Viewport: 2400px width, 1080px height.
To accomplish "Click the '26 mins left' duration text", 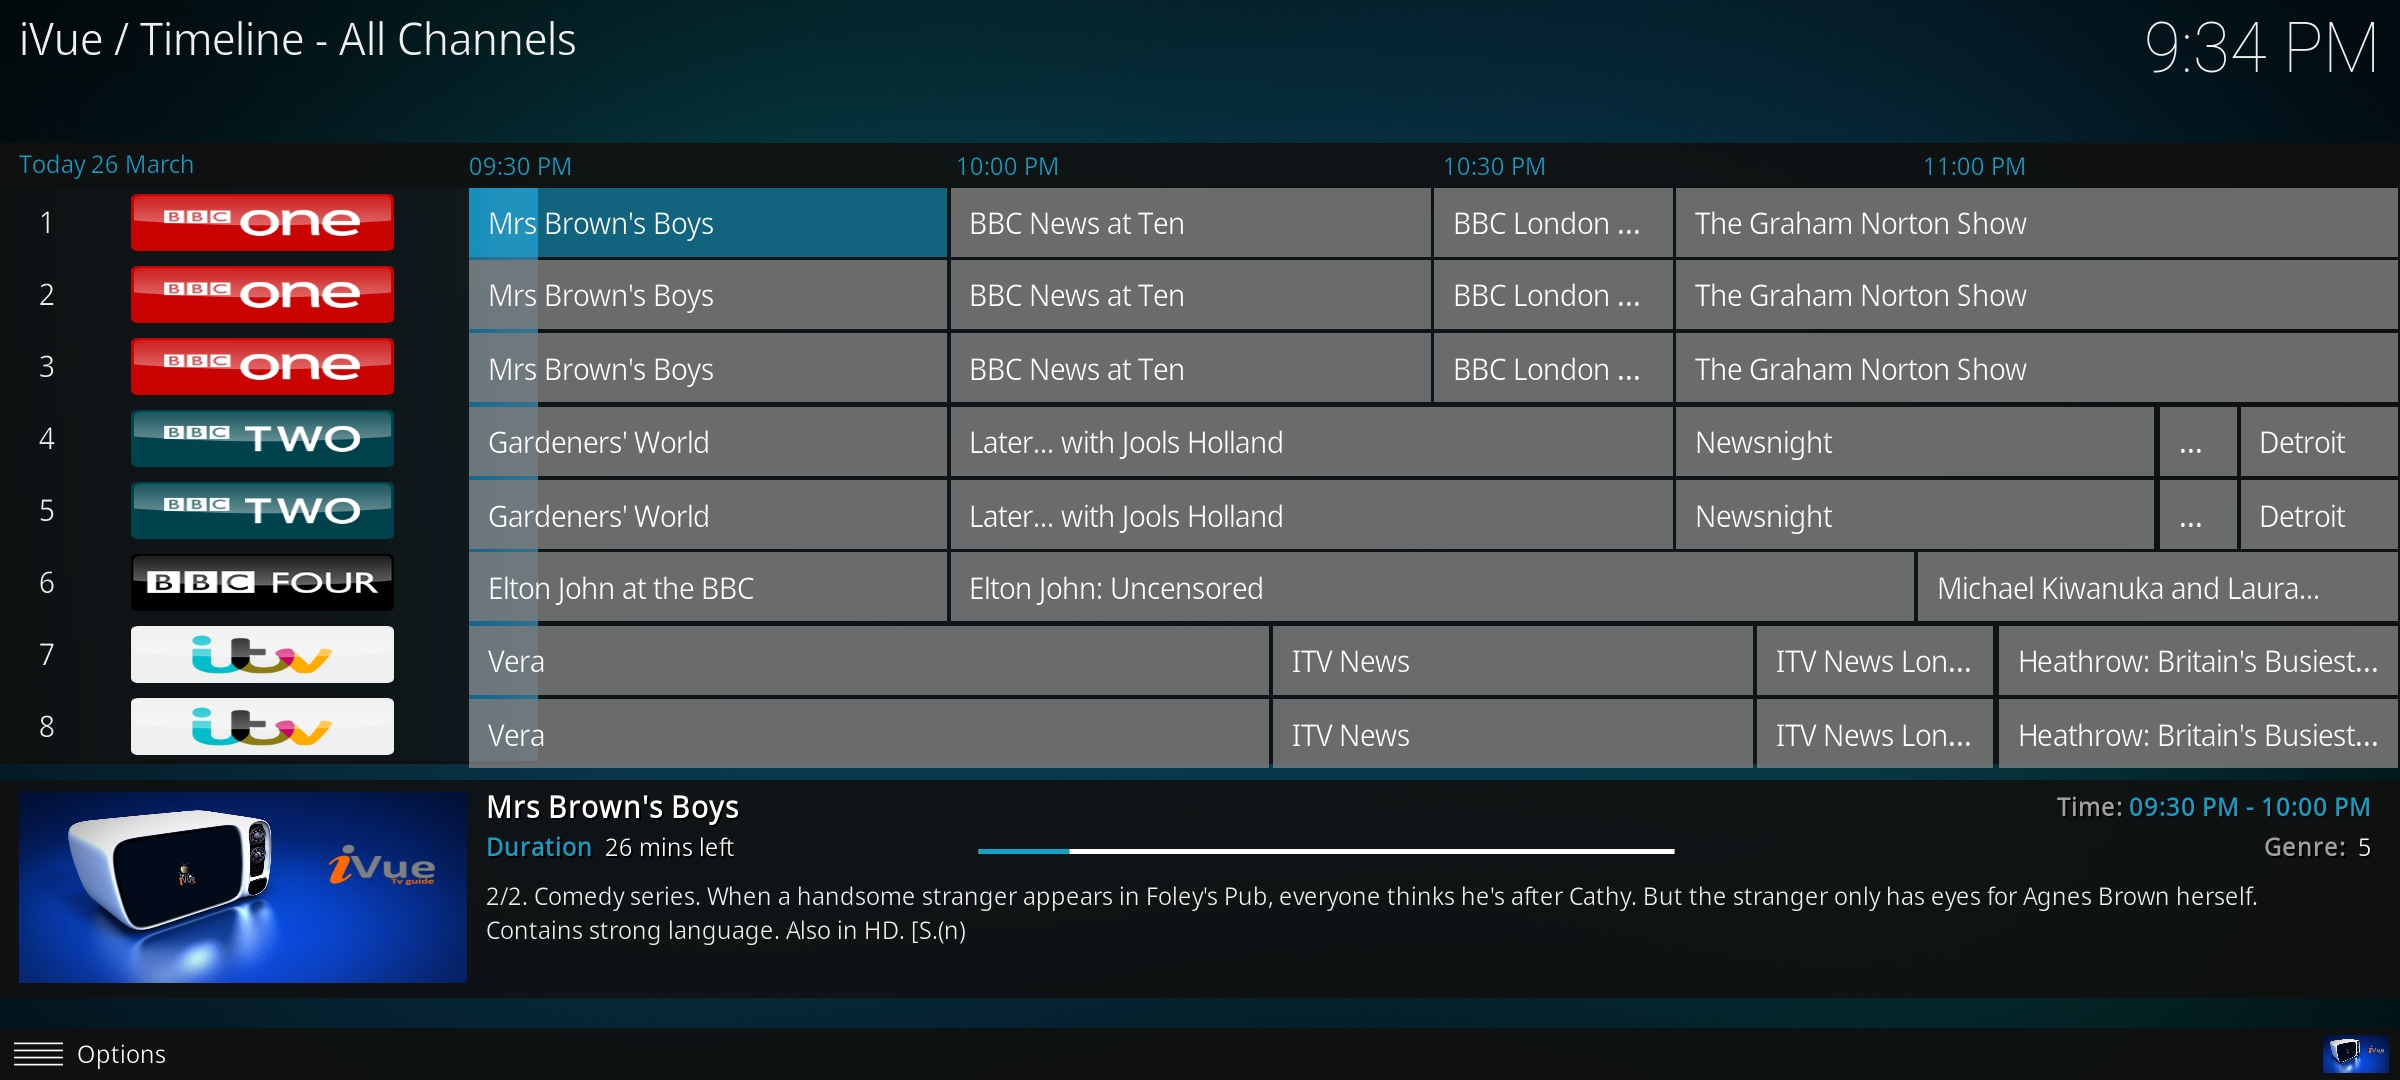I will (x=669, y=847).
